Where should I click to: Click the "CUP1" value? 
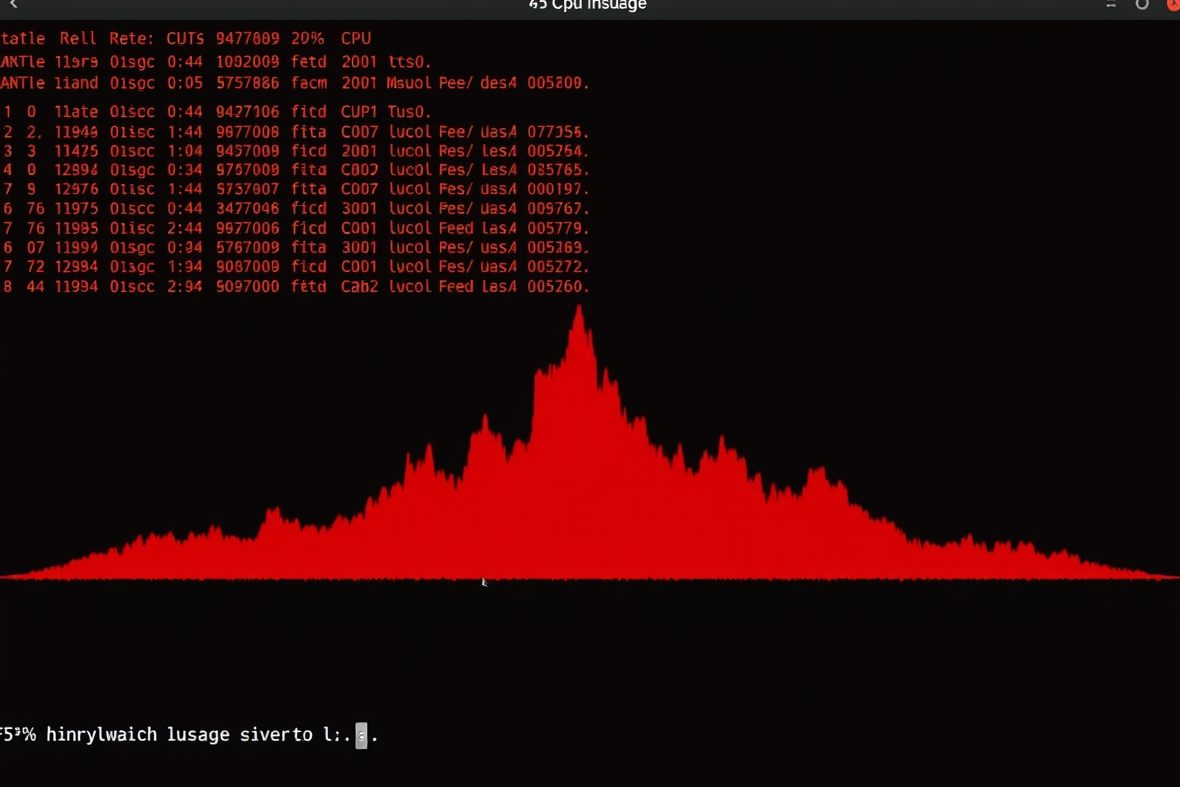359,111
